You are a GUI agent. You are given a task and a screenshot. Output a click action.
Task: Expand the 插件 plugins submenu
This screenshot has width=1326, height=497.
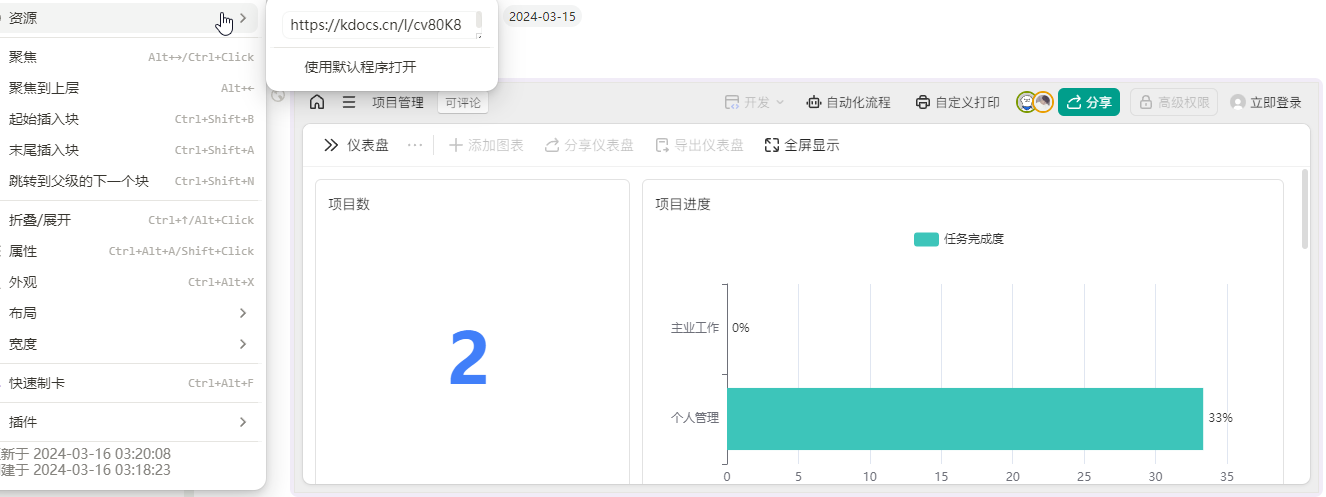click(130, 422)
